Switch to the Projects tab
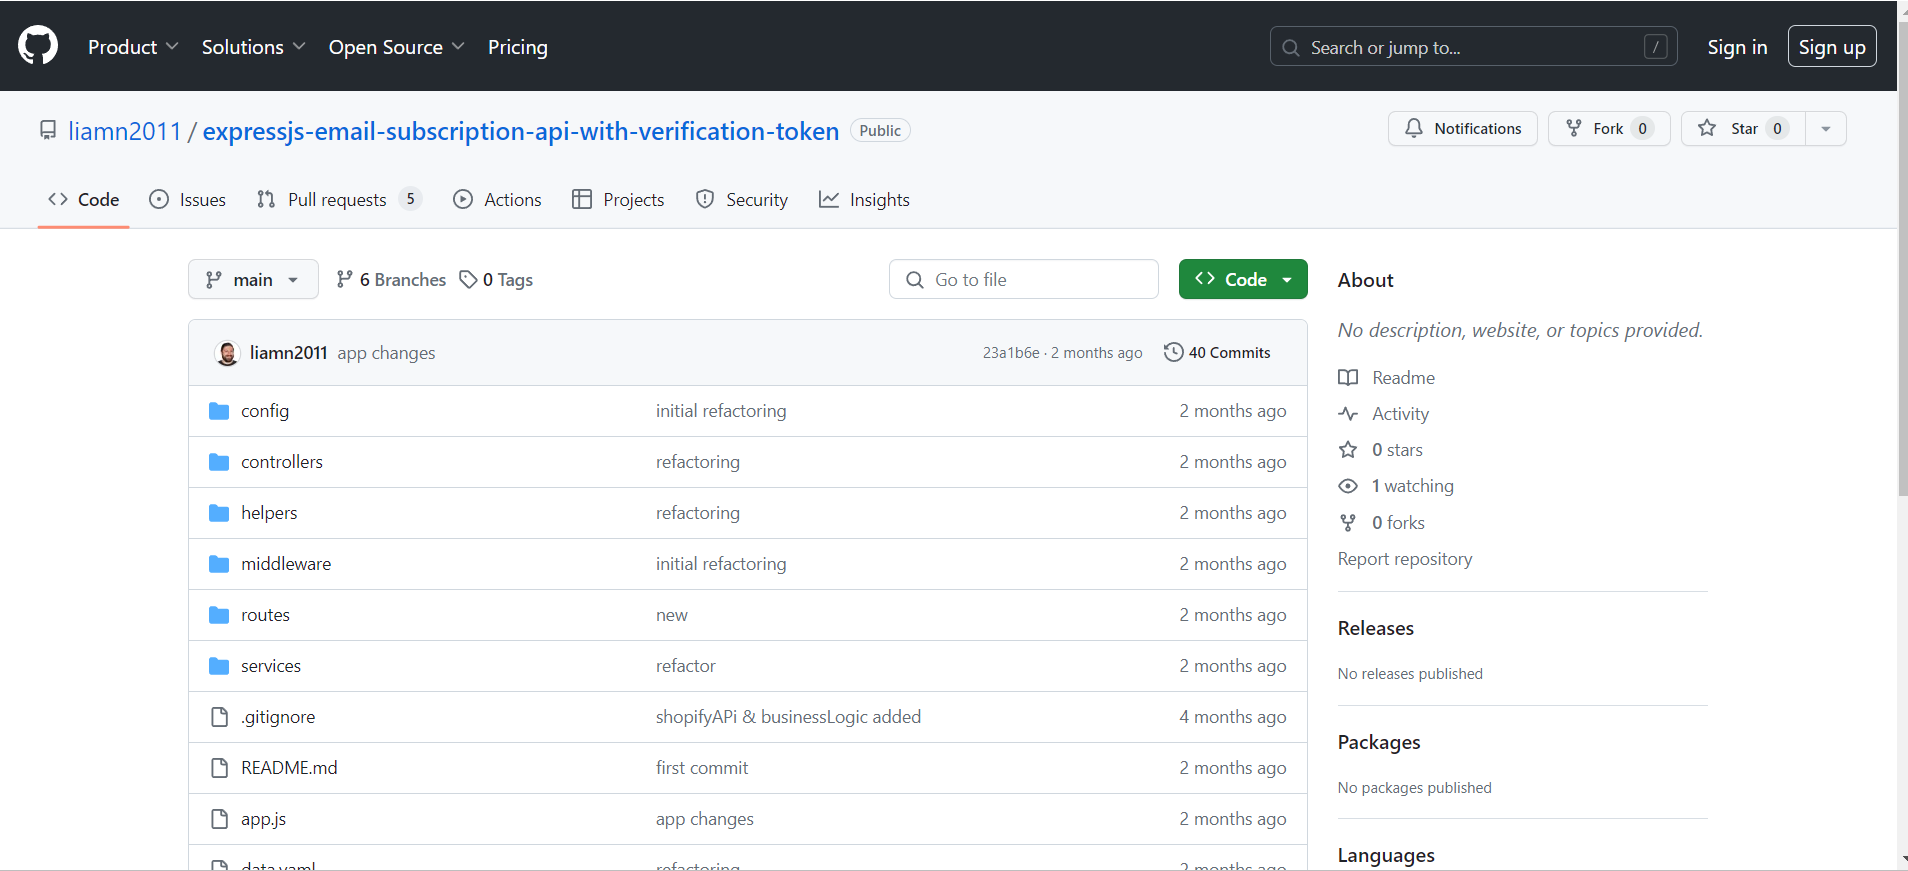The width and height of the screenshot is (1908, 871). pyautogui.click(x=618, y=199)
